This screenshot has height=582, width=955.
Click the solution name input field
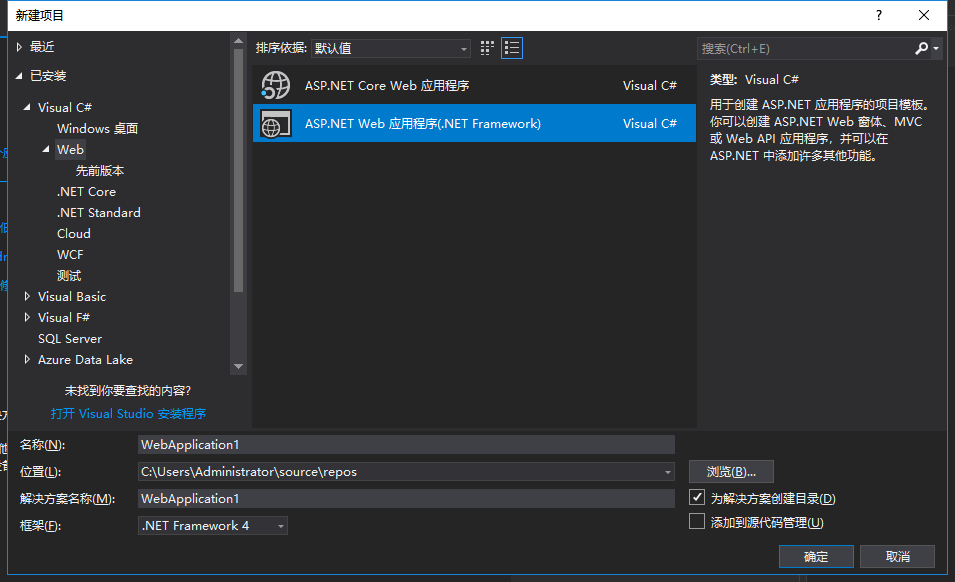pyautogui.click(x=406, y=499)
